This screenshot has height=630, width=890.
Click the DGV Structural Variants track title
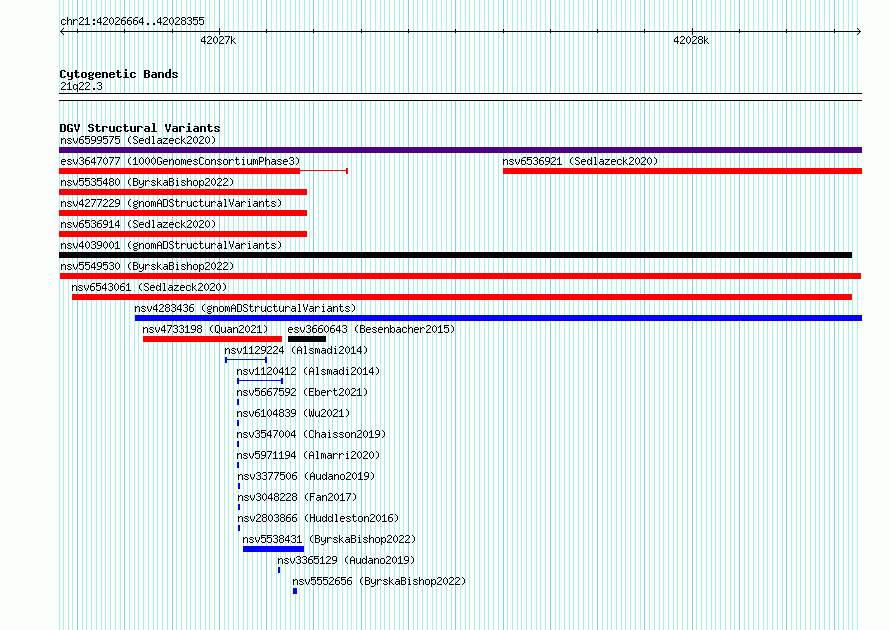point(140,128)
